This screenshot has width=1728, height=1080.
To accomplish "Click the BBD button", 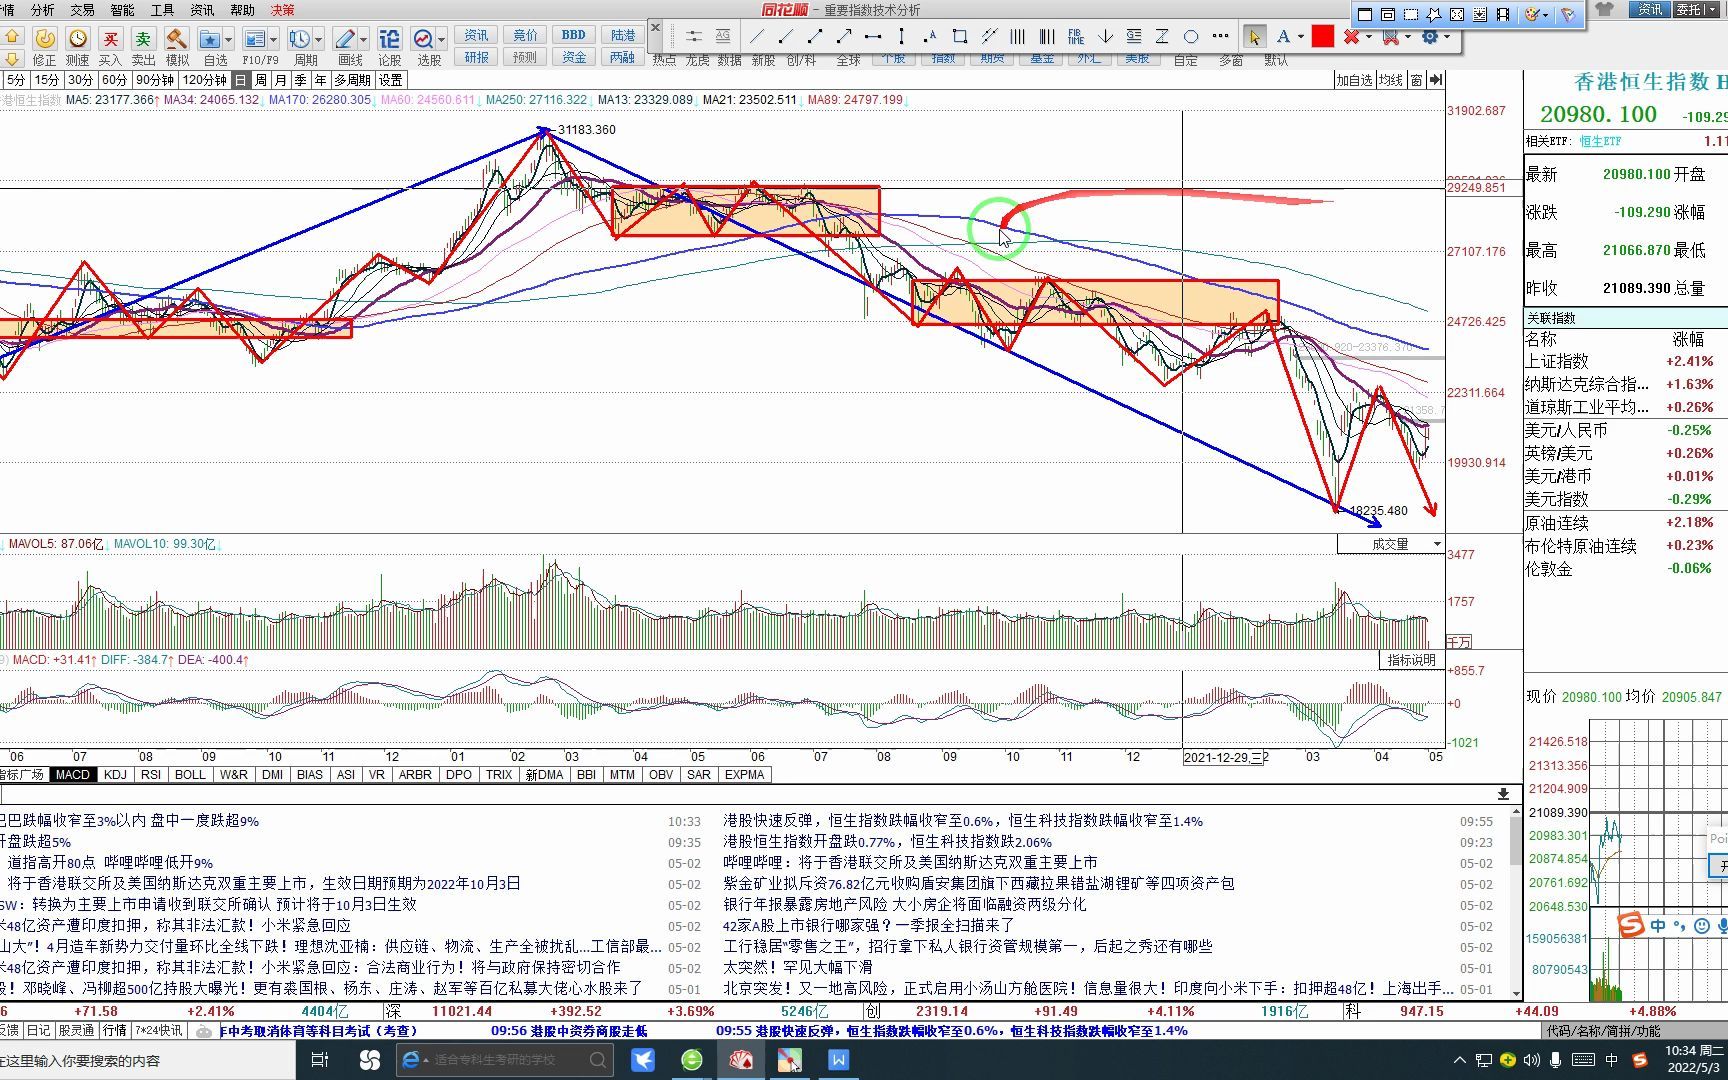I will [x=574, y=35].
